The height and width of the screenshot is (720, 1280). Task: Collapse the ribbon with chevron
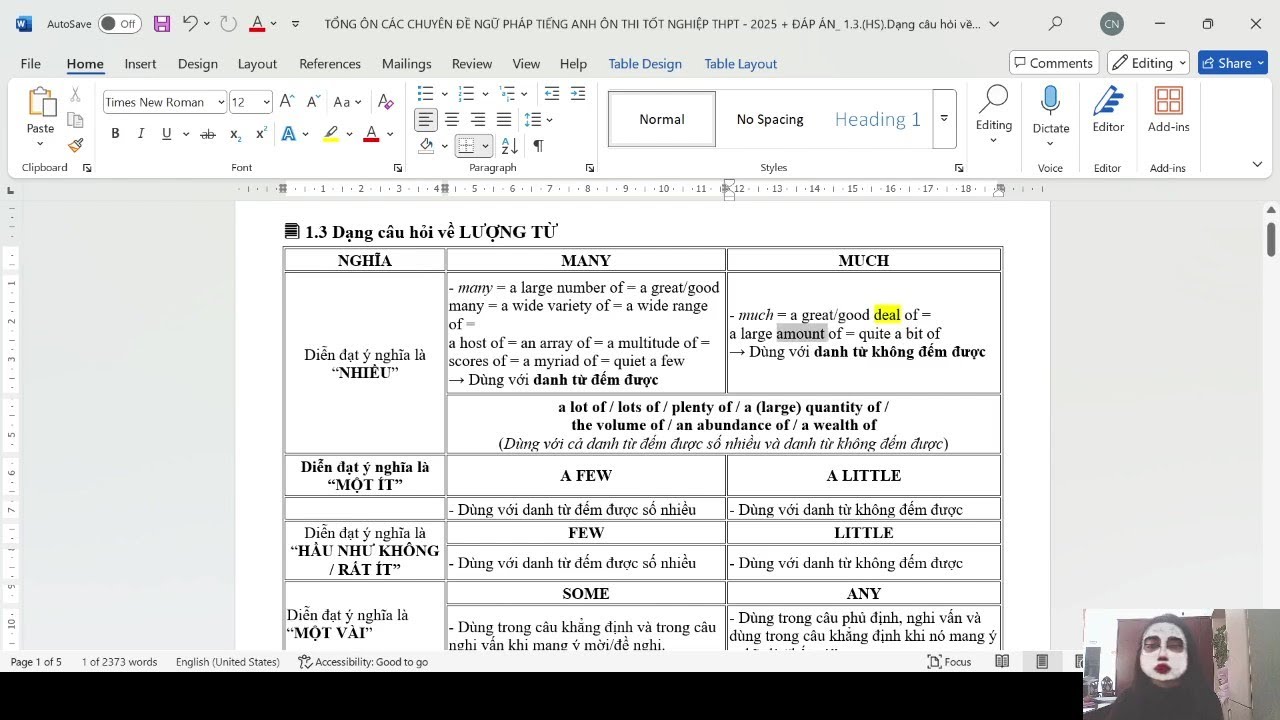click(x=1257, y=164)
